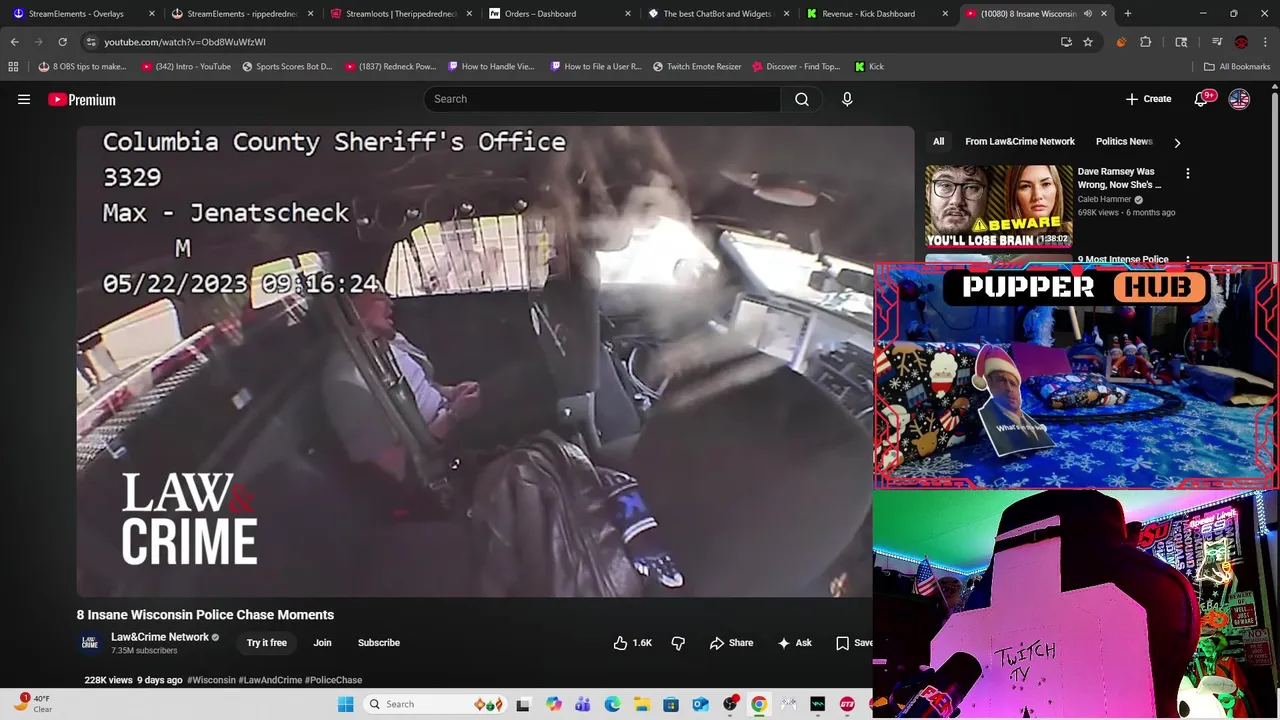The height and width of the screenshot is (720, 1280).
Task: Switch to the best ChatBot and Widgets tab
Action: coord(719,14)
